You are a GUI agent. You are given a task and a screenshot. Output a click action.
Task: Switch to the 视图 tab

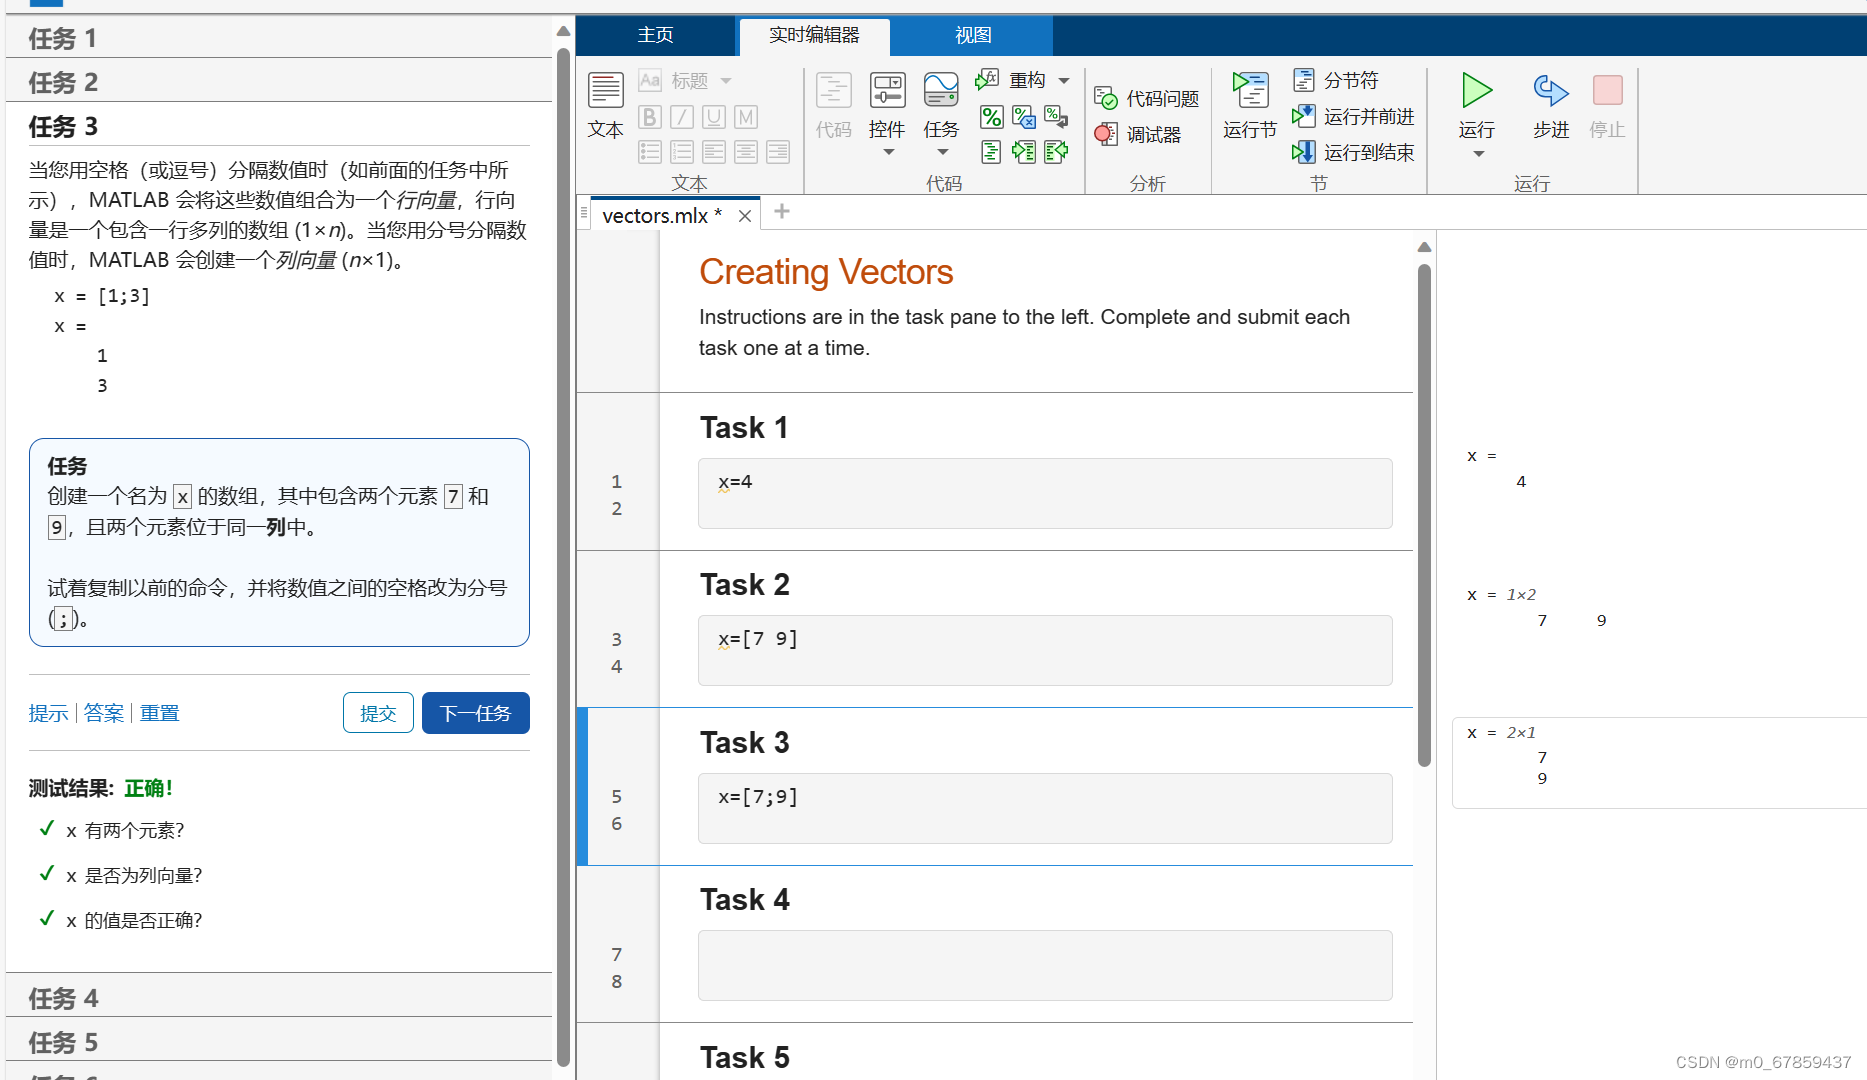click(972, 35)
